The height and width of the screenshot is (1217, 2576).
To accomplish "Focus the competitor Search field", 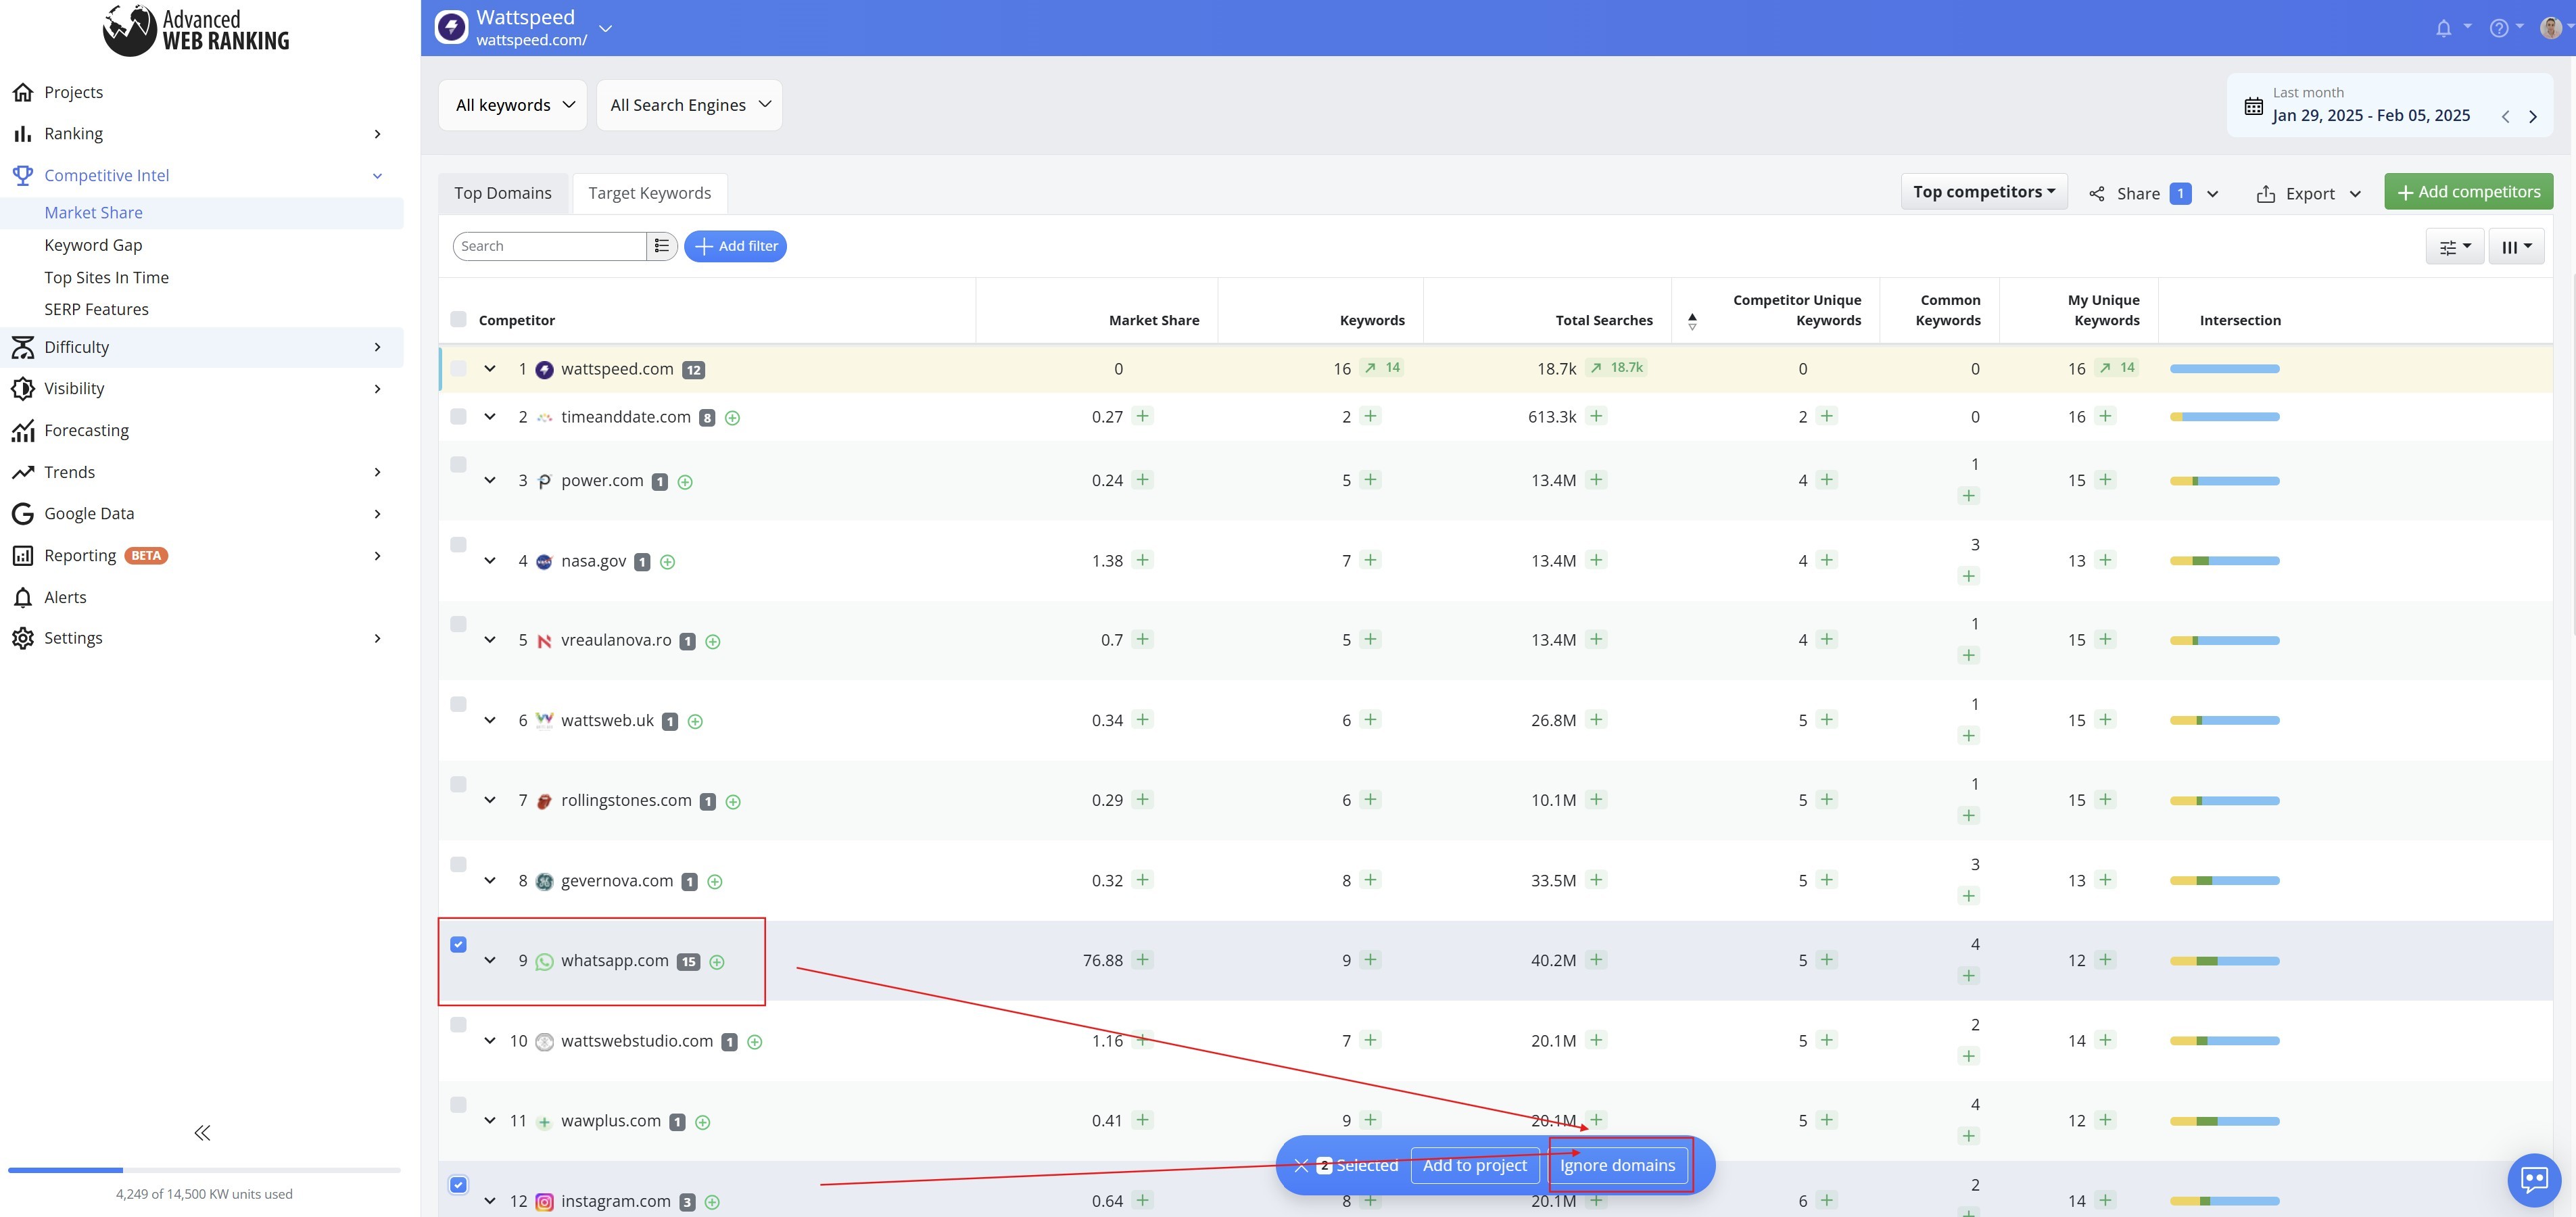I will click(549, 246).
